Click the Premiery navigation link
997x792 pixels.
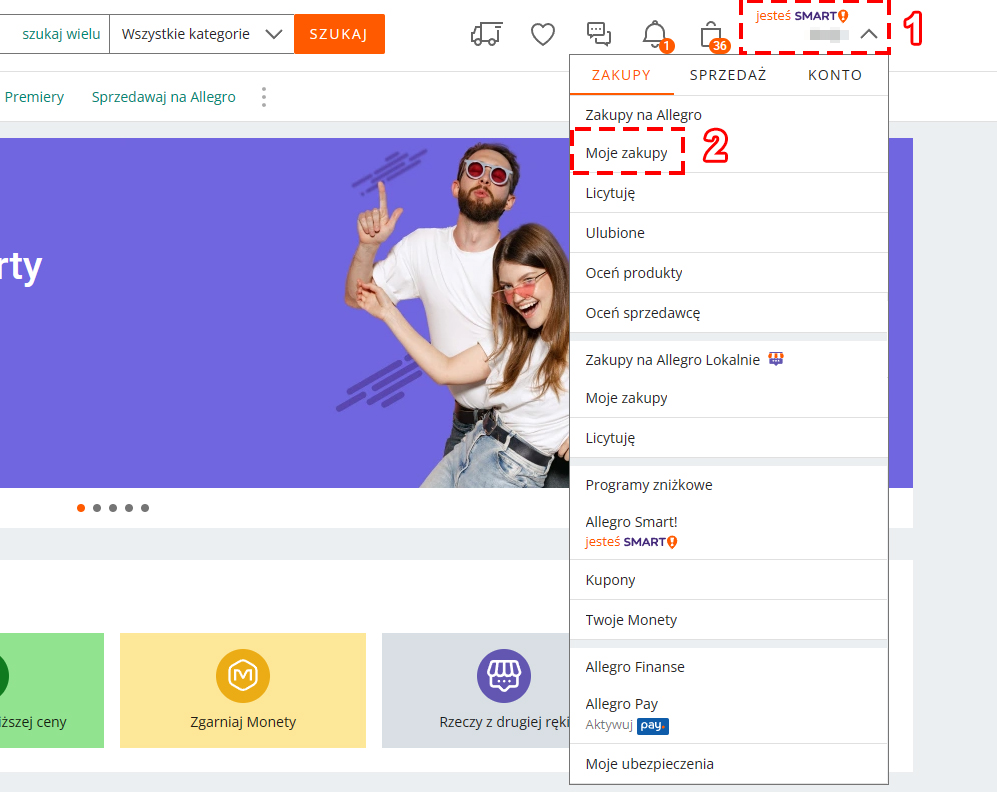(34, 97)
